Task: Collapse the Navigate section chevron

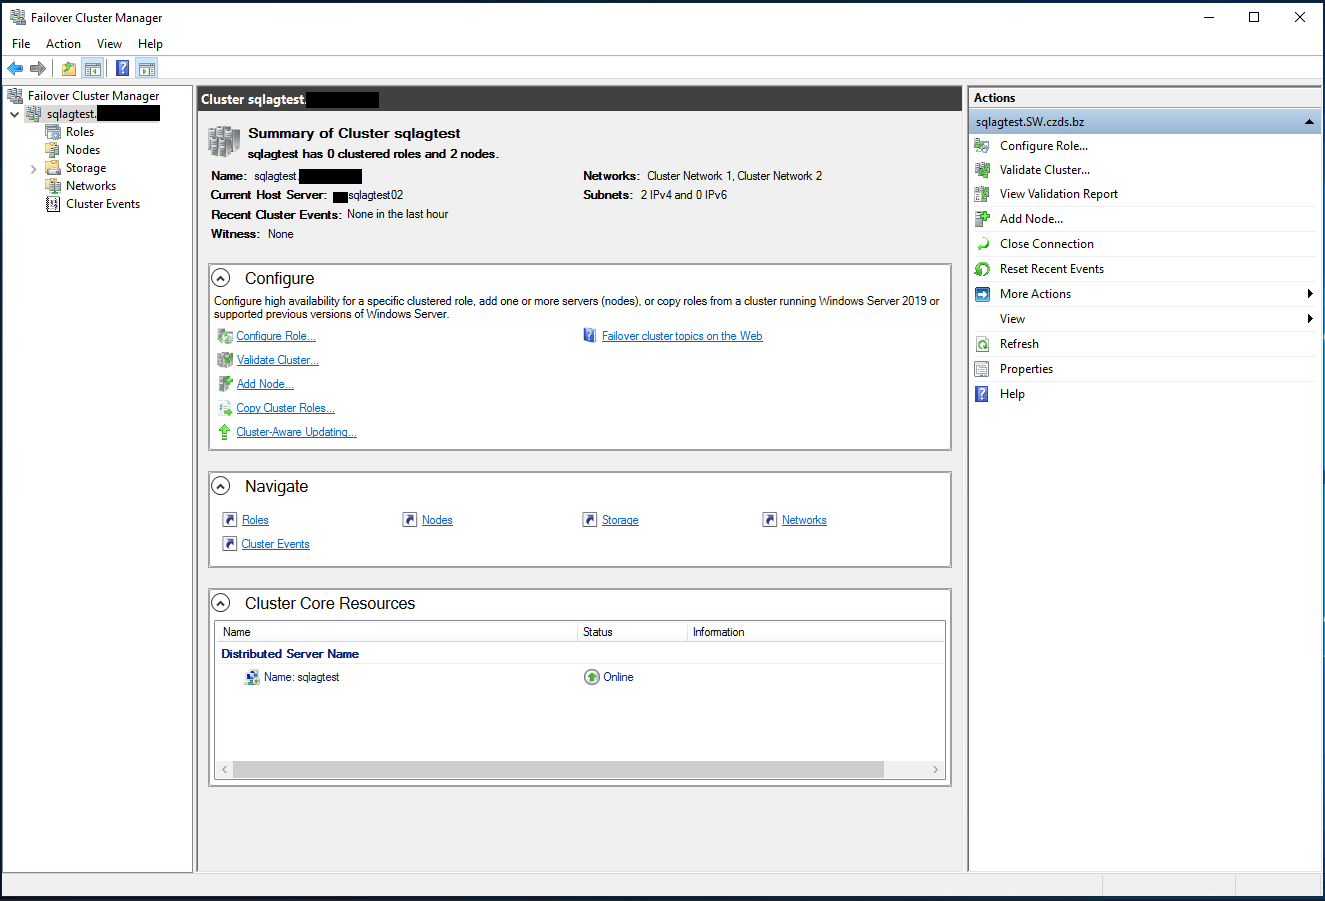Action: tap(222, 487)
